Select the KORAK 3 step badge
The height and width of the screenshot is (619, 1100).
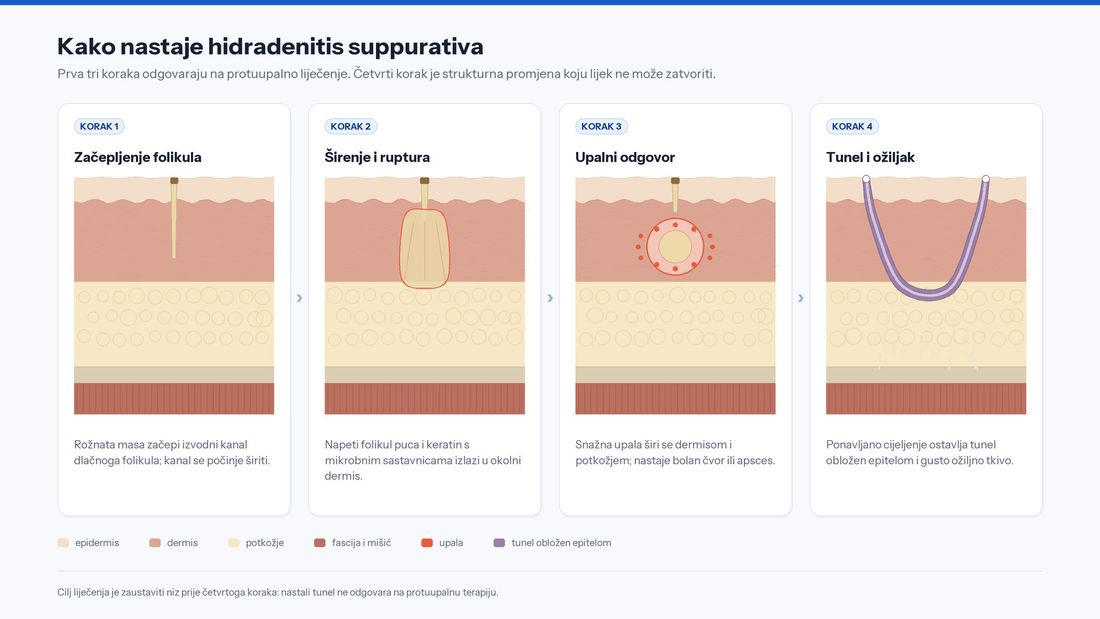601,126
